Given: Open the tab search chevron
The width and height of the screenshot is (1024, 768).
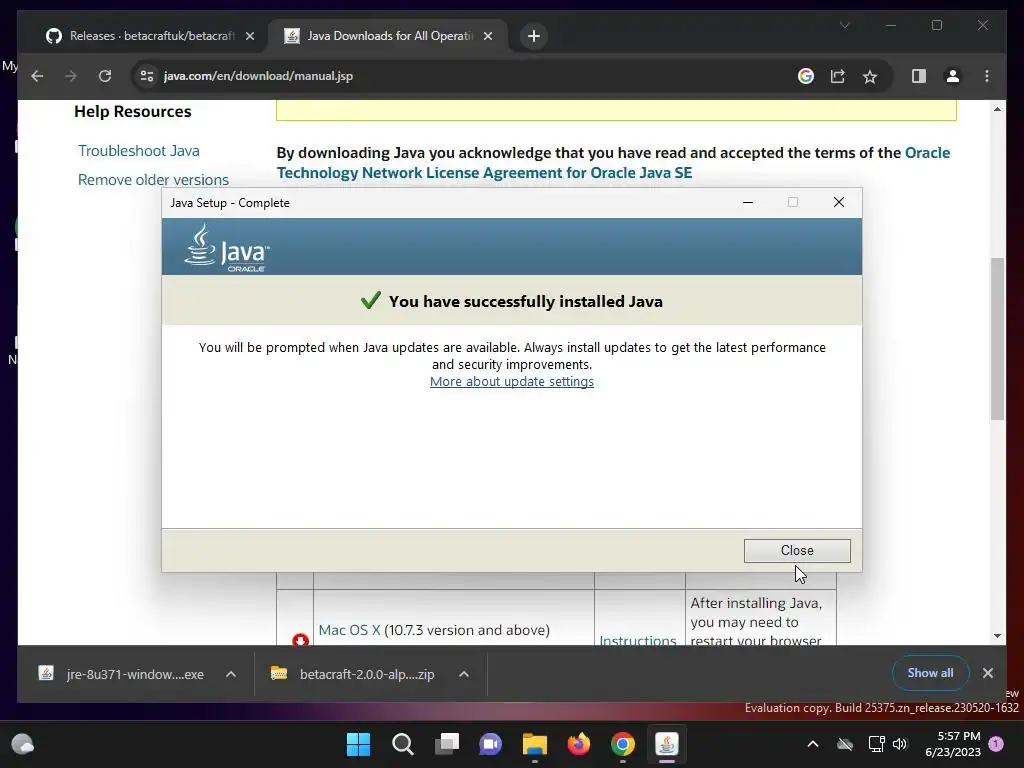Looking at the screenshot, I should pyautogui.click(x=844, y=25).
